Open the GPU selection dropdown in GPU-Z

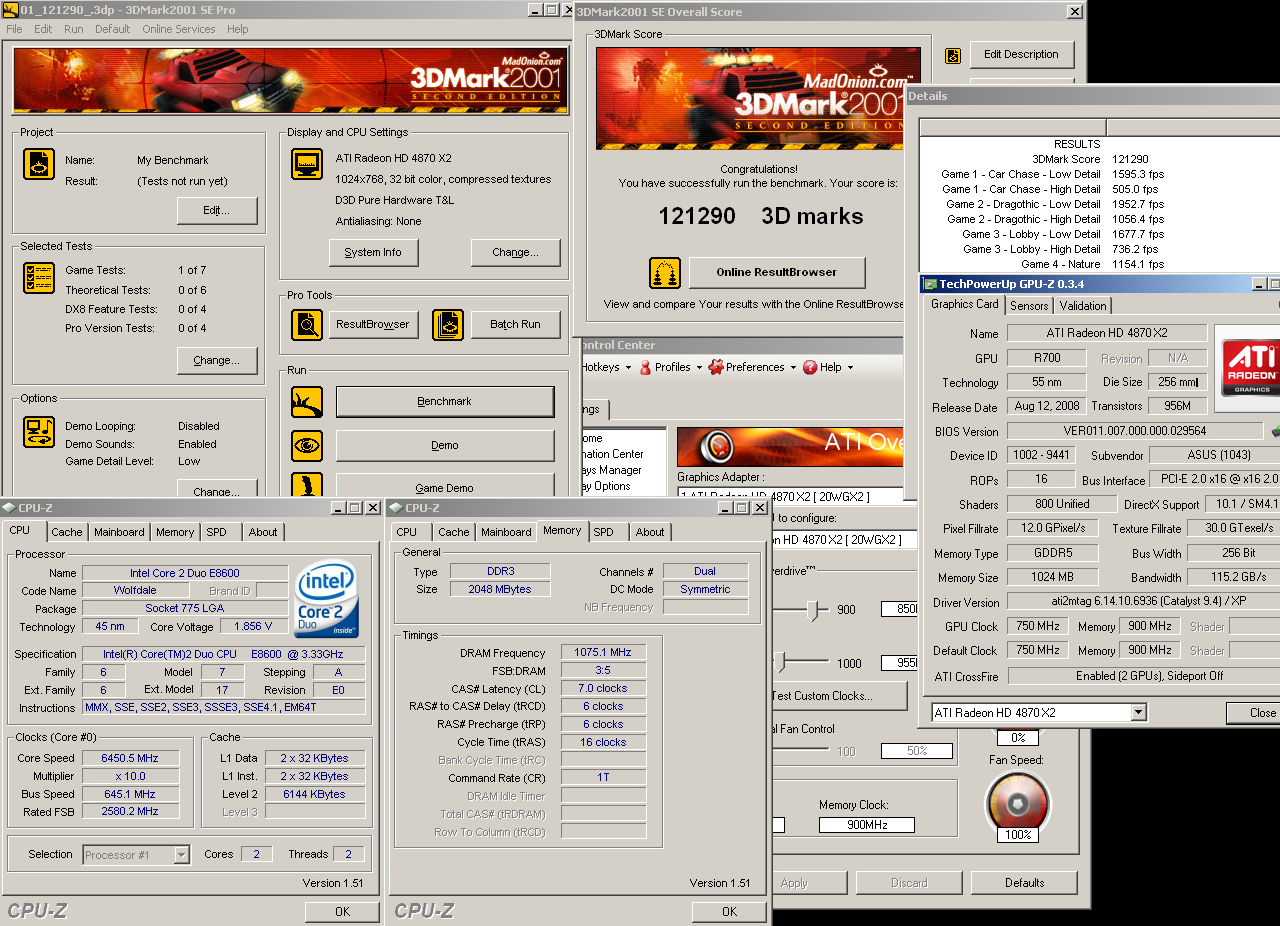click(x=1138, y=713)
